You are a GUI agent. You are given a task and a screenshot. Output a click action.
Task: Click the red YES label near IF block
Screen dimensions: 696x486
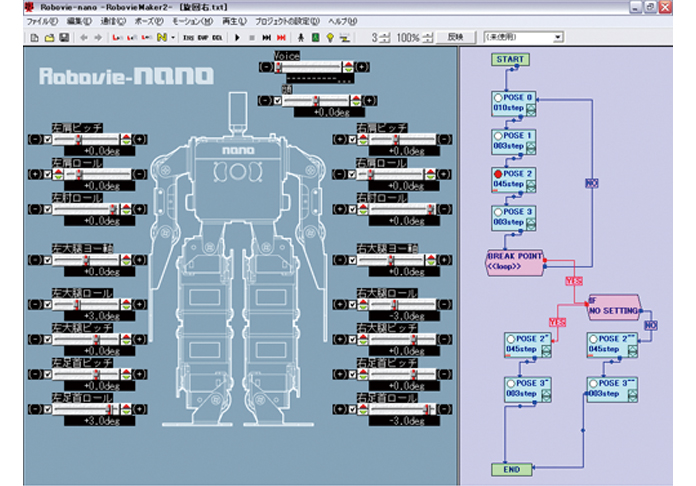(x=558, y=322)
